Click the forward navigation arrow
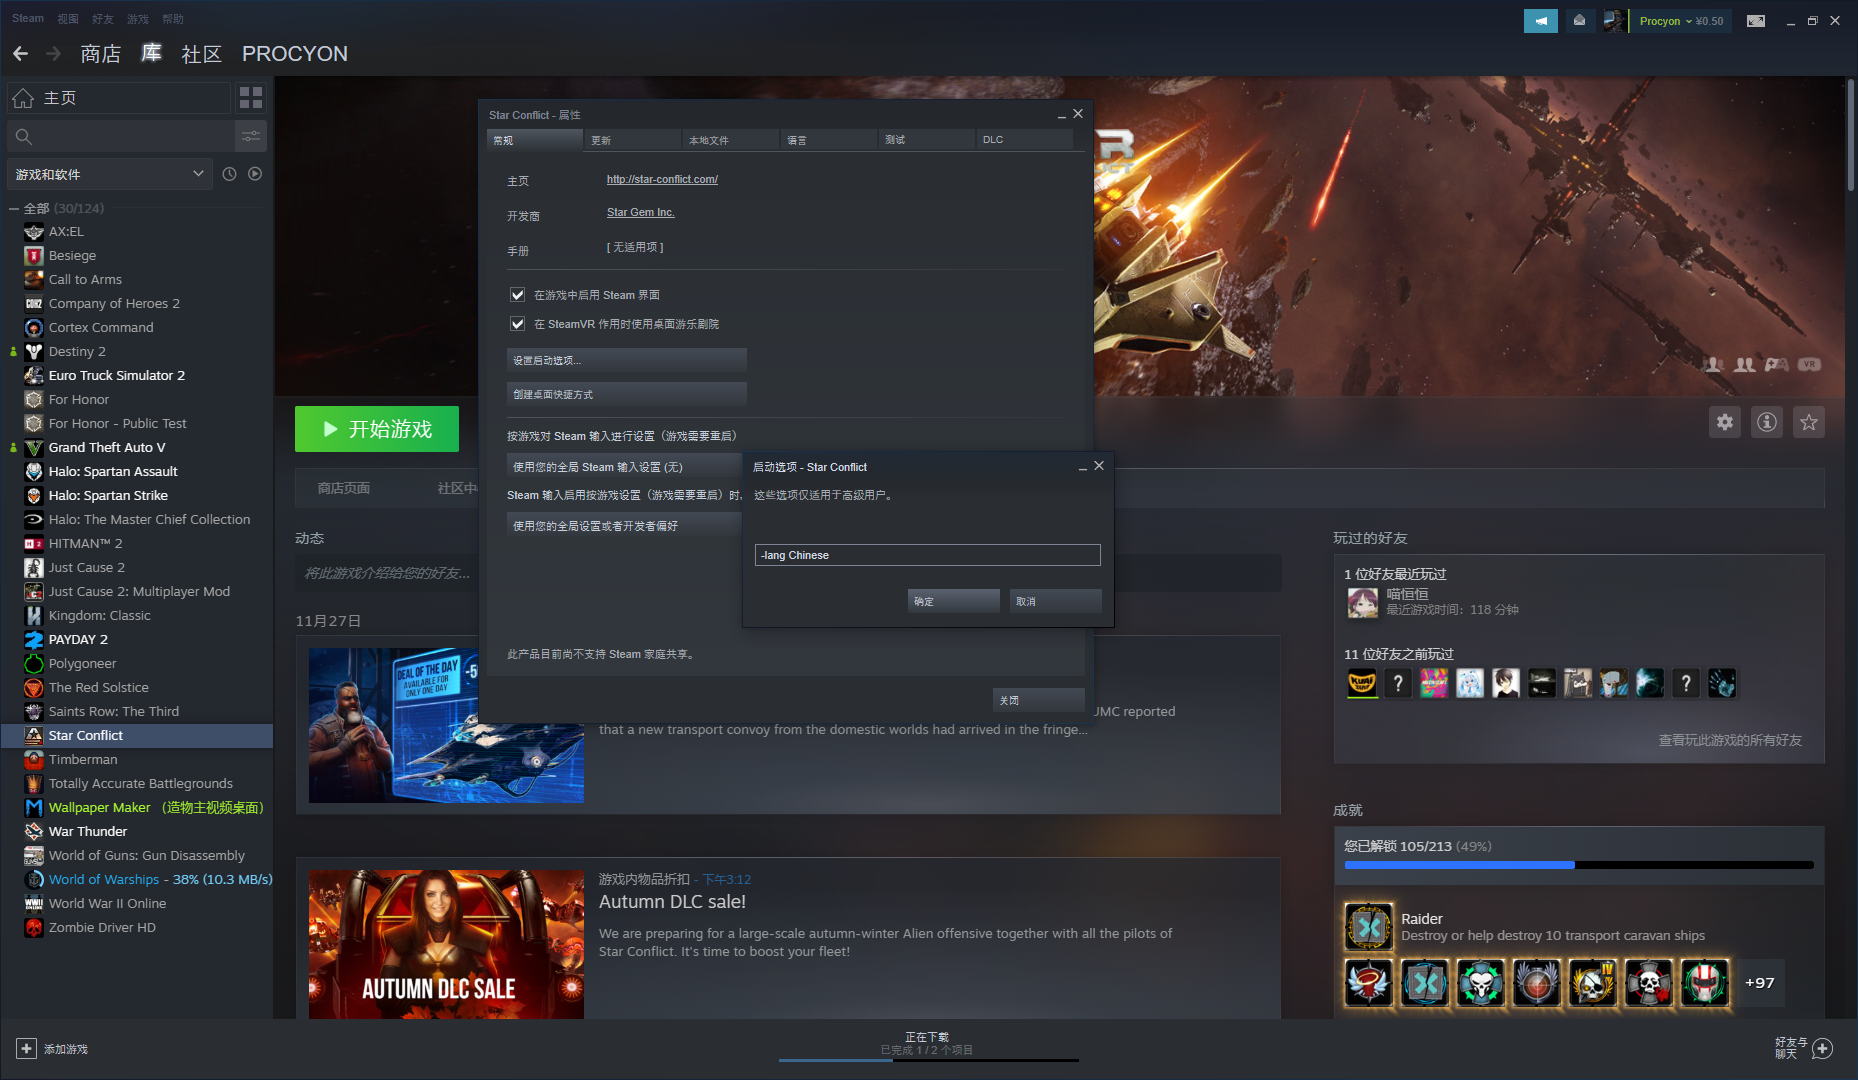This screenshot has height=1080, width=1858. point(54,54)
